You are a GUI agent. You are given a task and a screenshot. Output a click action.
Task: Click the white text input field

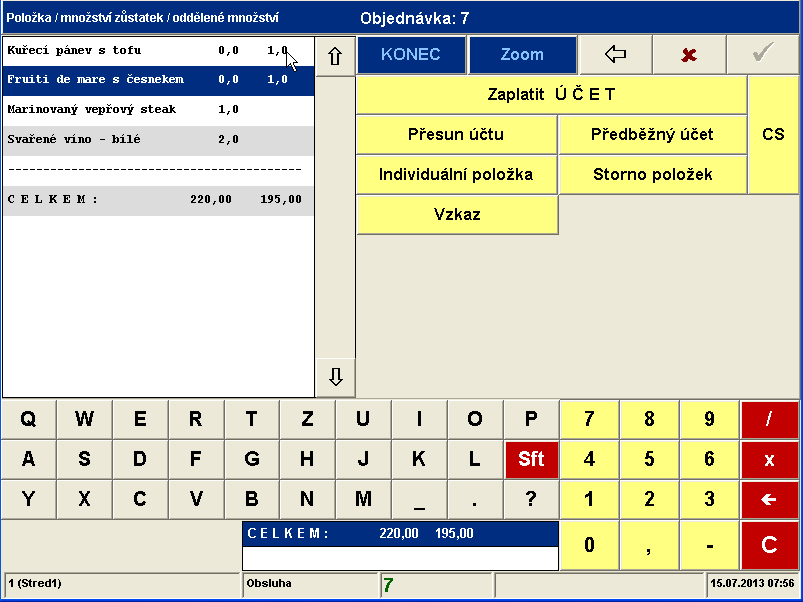[399, 558]
